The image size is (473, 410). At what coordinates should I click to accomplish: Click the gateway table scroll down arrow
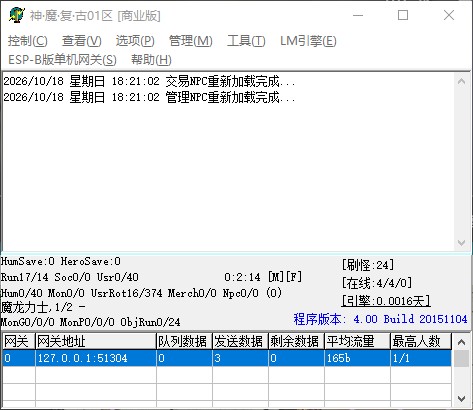[462, 399]
